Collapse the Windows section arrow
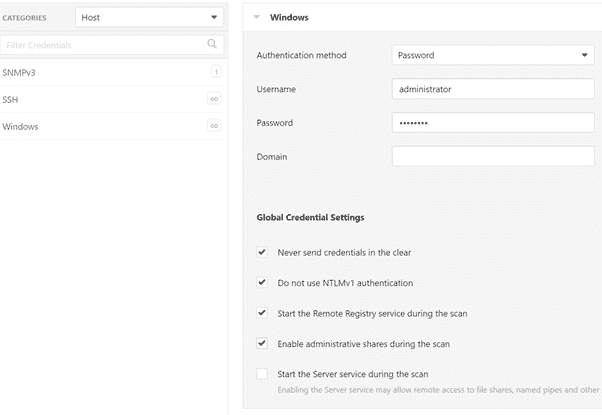Image resolution: width=602 pixels, height=415 pixels. point(257,17)
